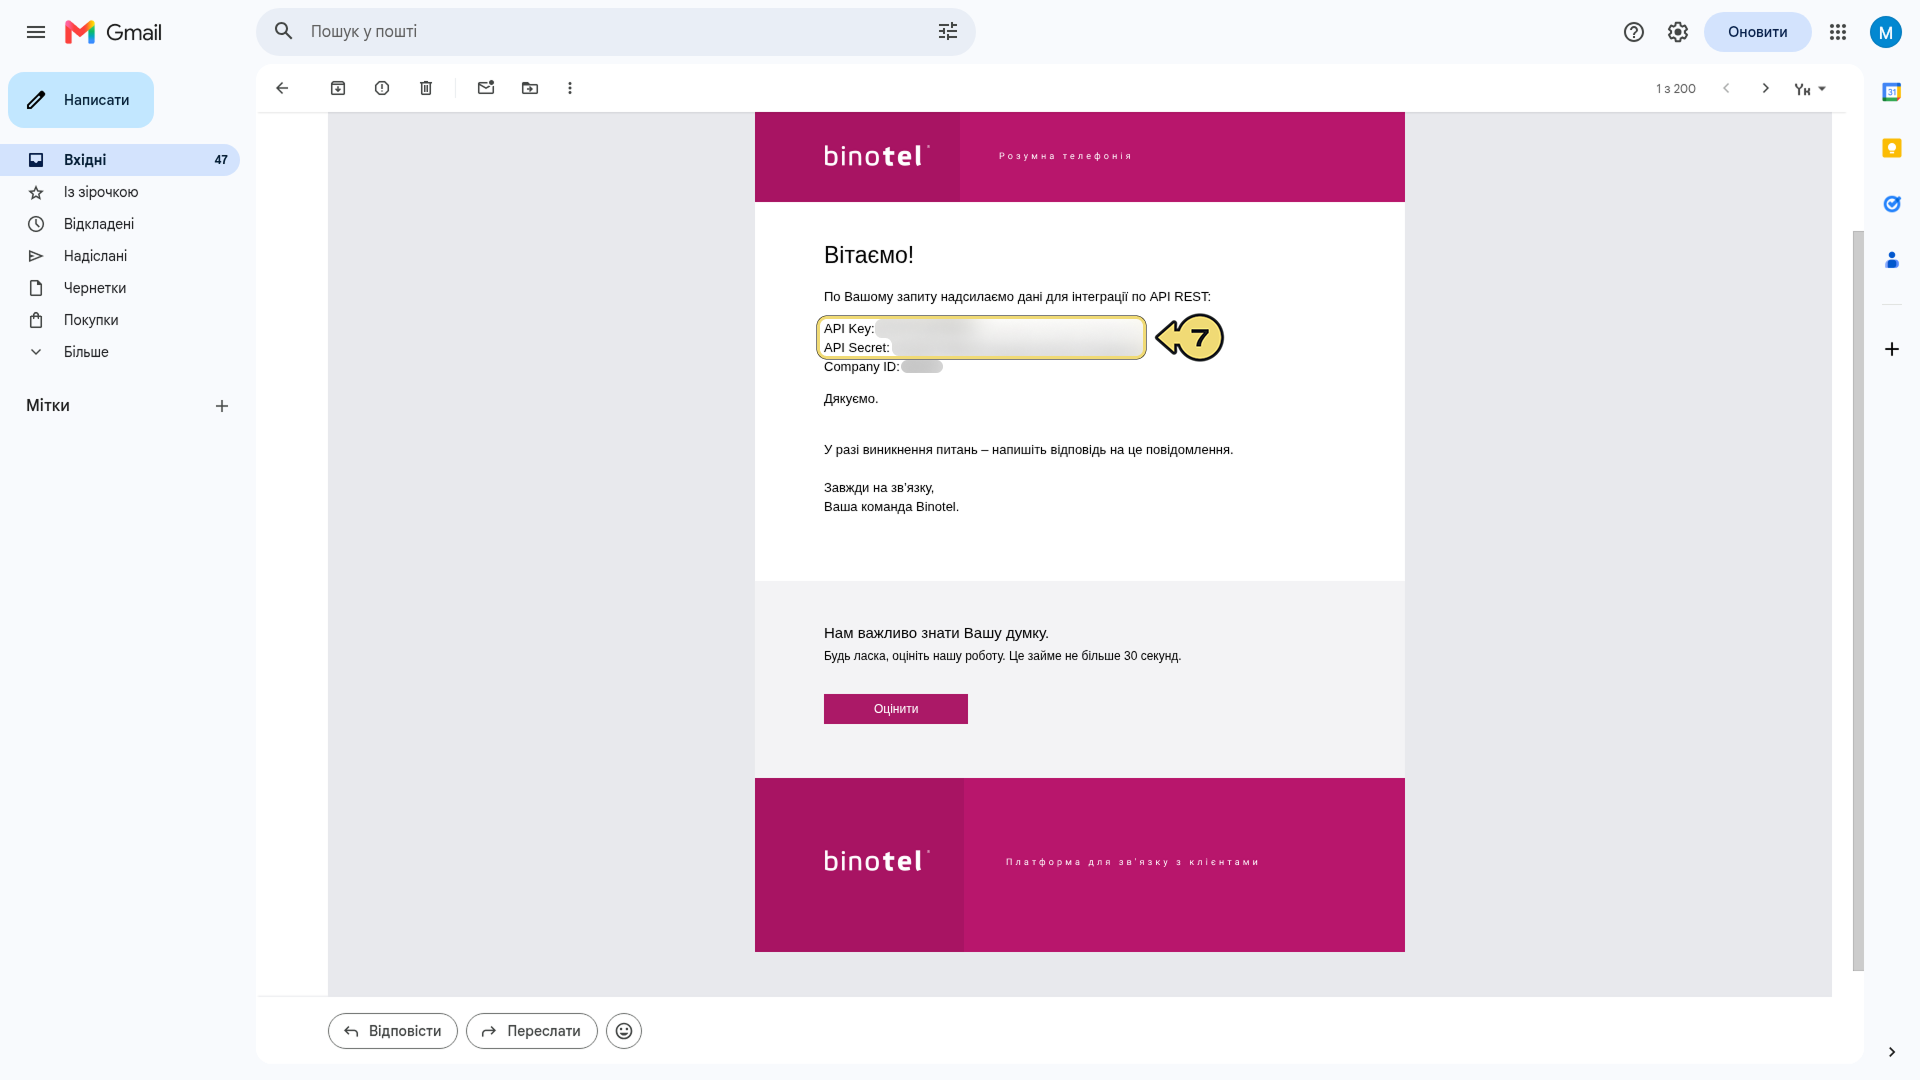Click 'Нам важливо знати Вашу думку.' text
Viewport: 1920px width, 1080px height.
click(x=936, y=633)
